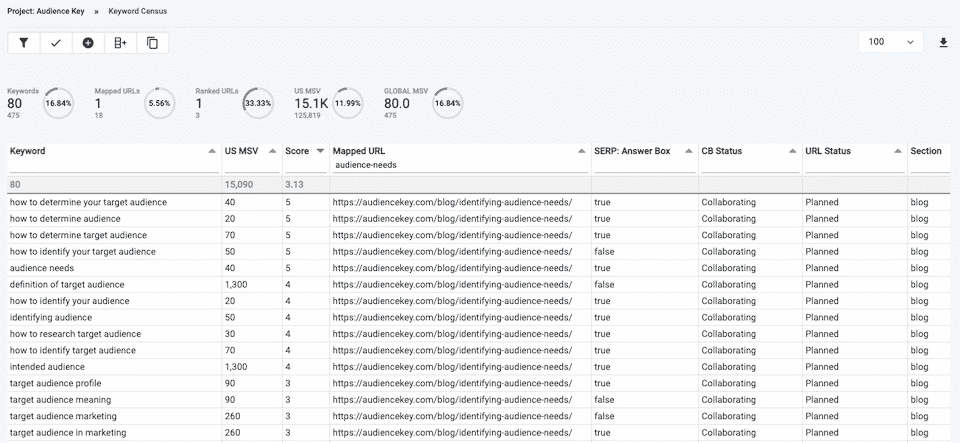The width and height of the screenshot is (960, 443).
Task: Click Score 3 for 'target audience profile'
Action: coord(288,384)
